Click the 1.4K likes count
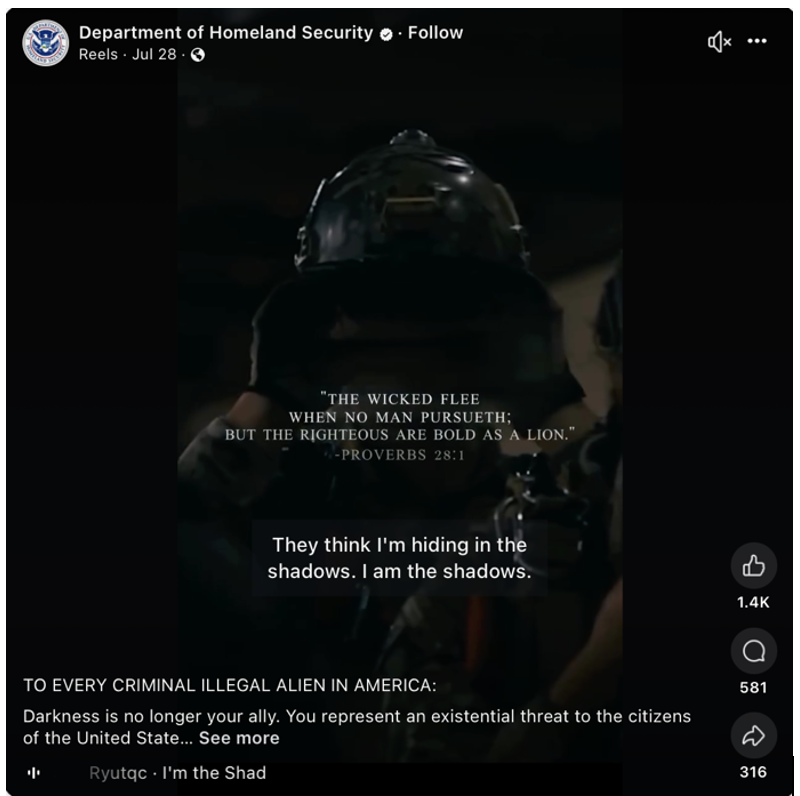The image size is (800, 796). pyautogui.click(x=753, y=603)
